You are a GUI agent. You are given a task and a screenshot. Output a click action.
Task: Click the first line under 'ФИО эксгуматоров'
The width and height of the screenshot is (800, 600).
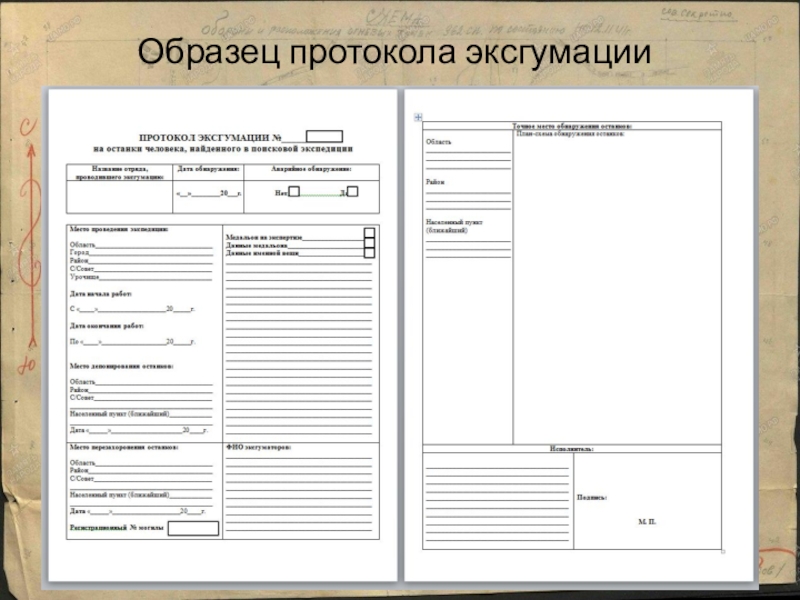pyautogui.click(x=298, y=459)
